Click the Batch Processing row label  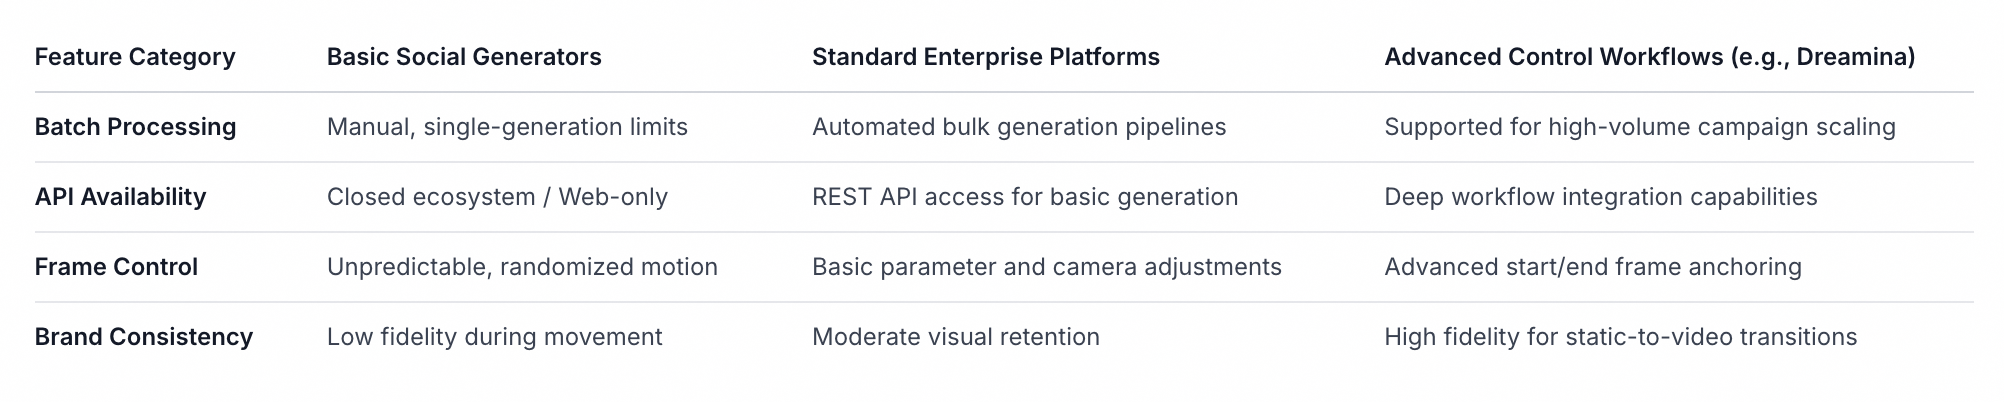click(136, 127)
